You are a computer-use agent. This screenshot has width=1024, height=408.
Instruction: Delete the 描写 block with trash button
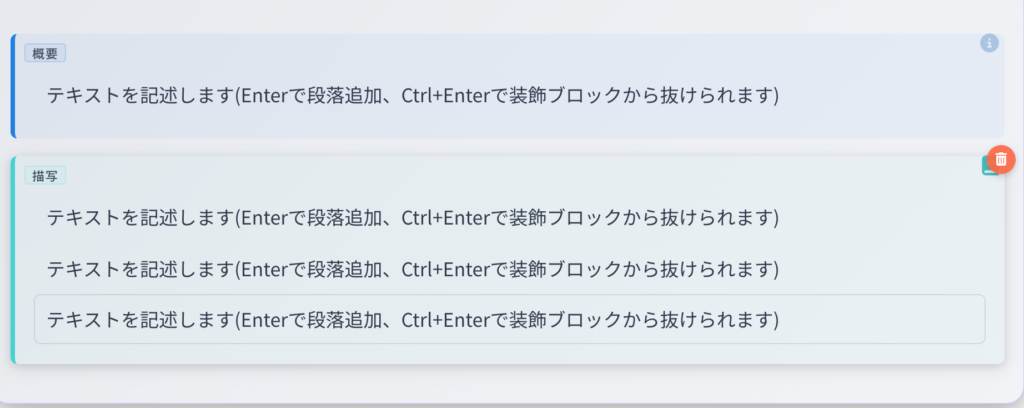click(x=1001, y=159)
